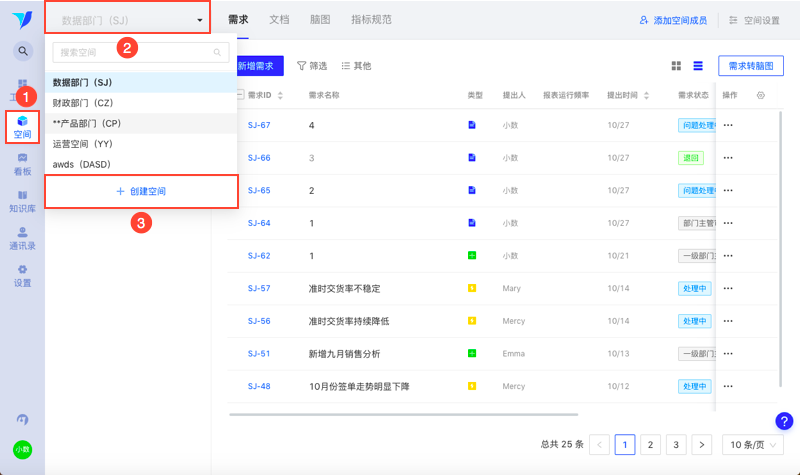800x475 pixels.
Task: Open the 10 条/页 page size dropdown
Action: coord(753,445)
